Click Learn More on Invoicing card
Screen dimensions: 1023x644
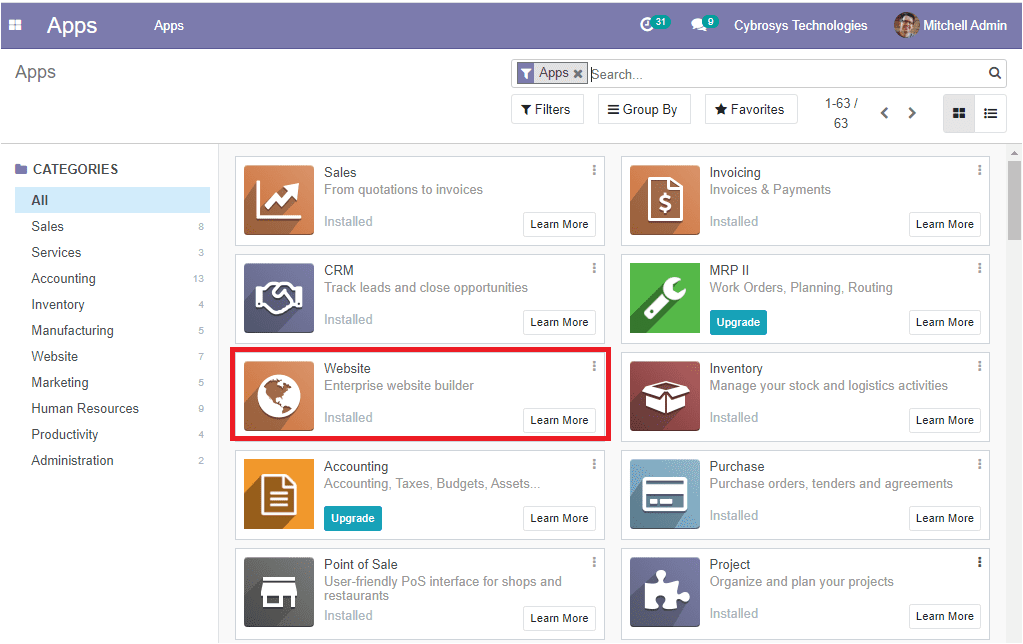[x=945, y=224]
